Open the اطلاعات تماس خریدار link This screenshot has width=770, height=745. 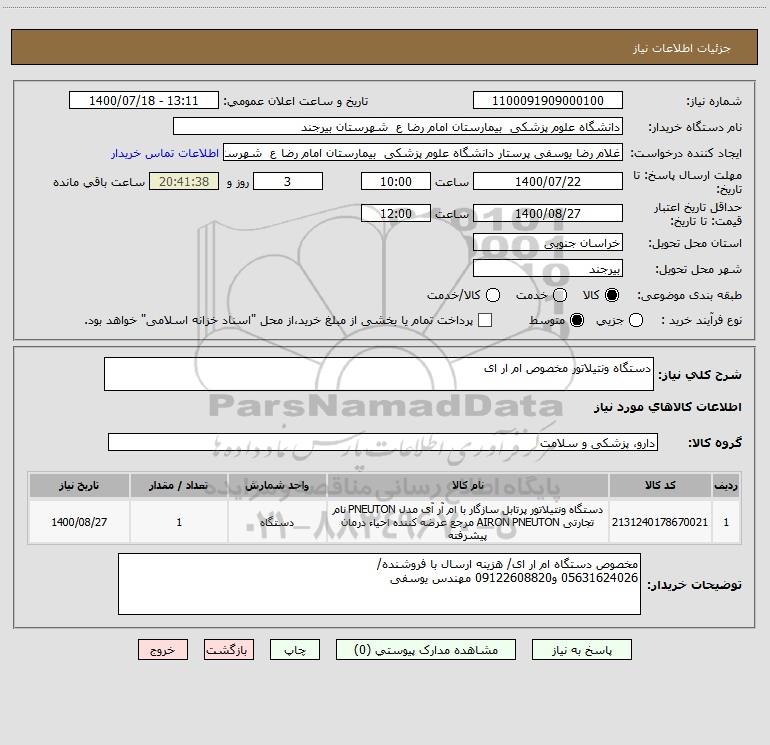click(165, 153)
